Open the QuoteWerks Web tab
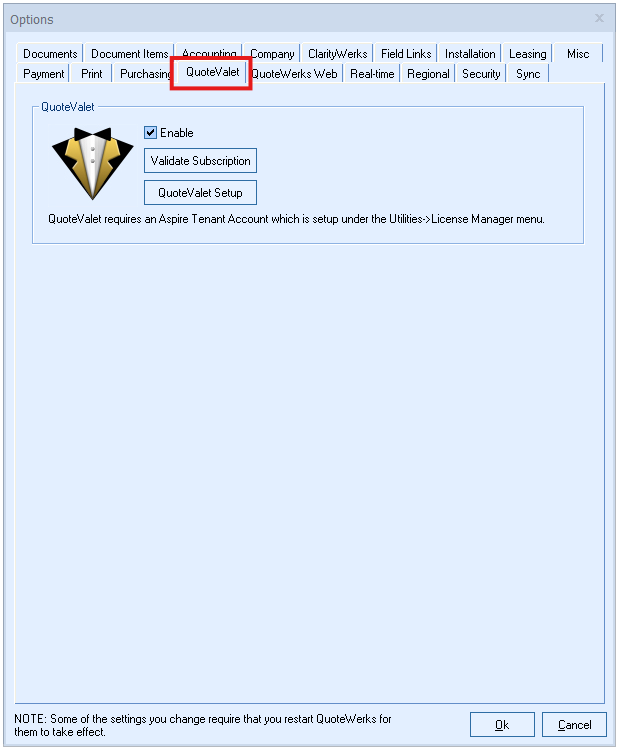The height and width of the screenshot is (747, 618). coord(295,73)
